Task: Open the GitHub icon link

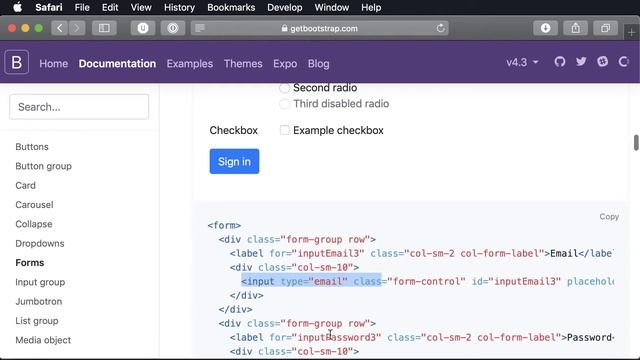Action: 560,62
